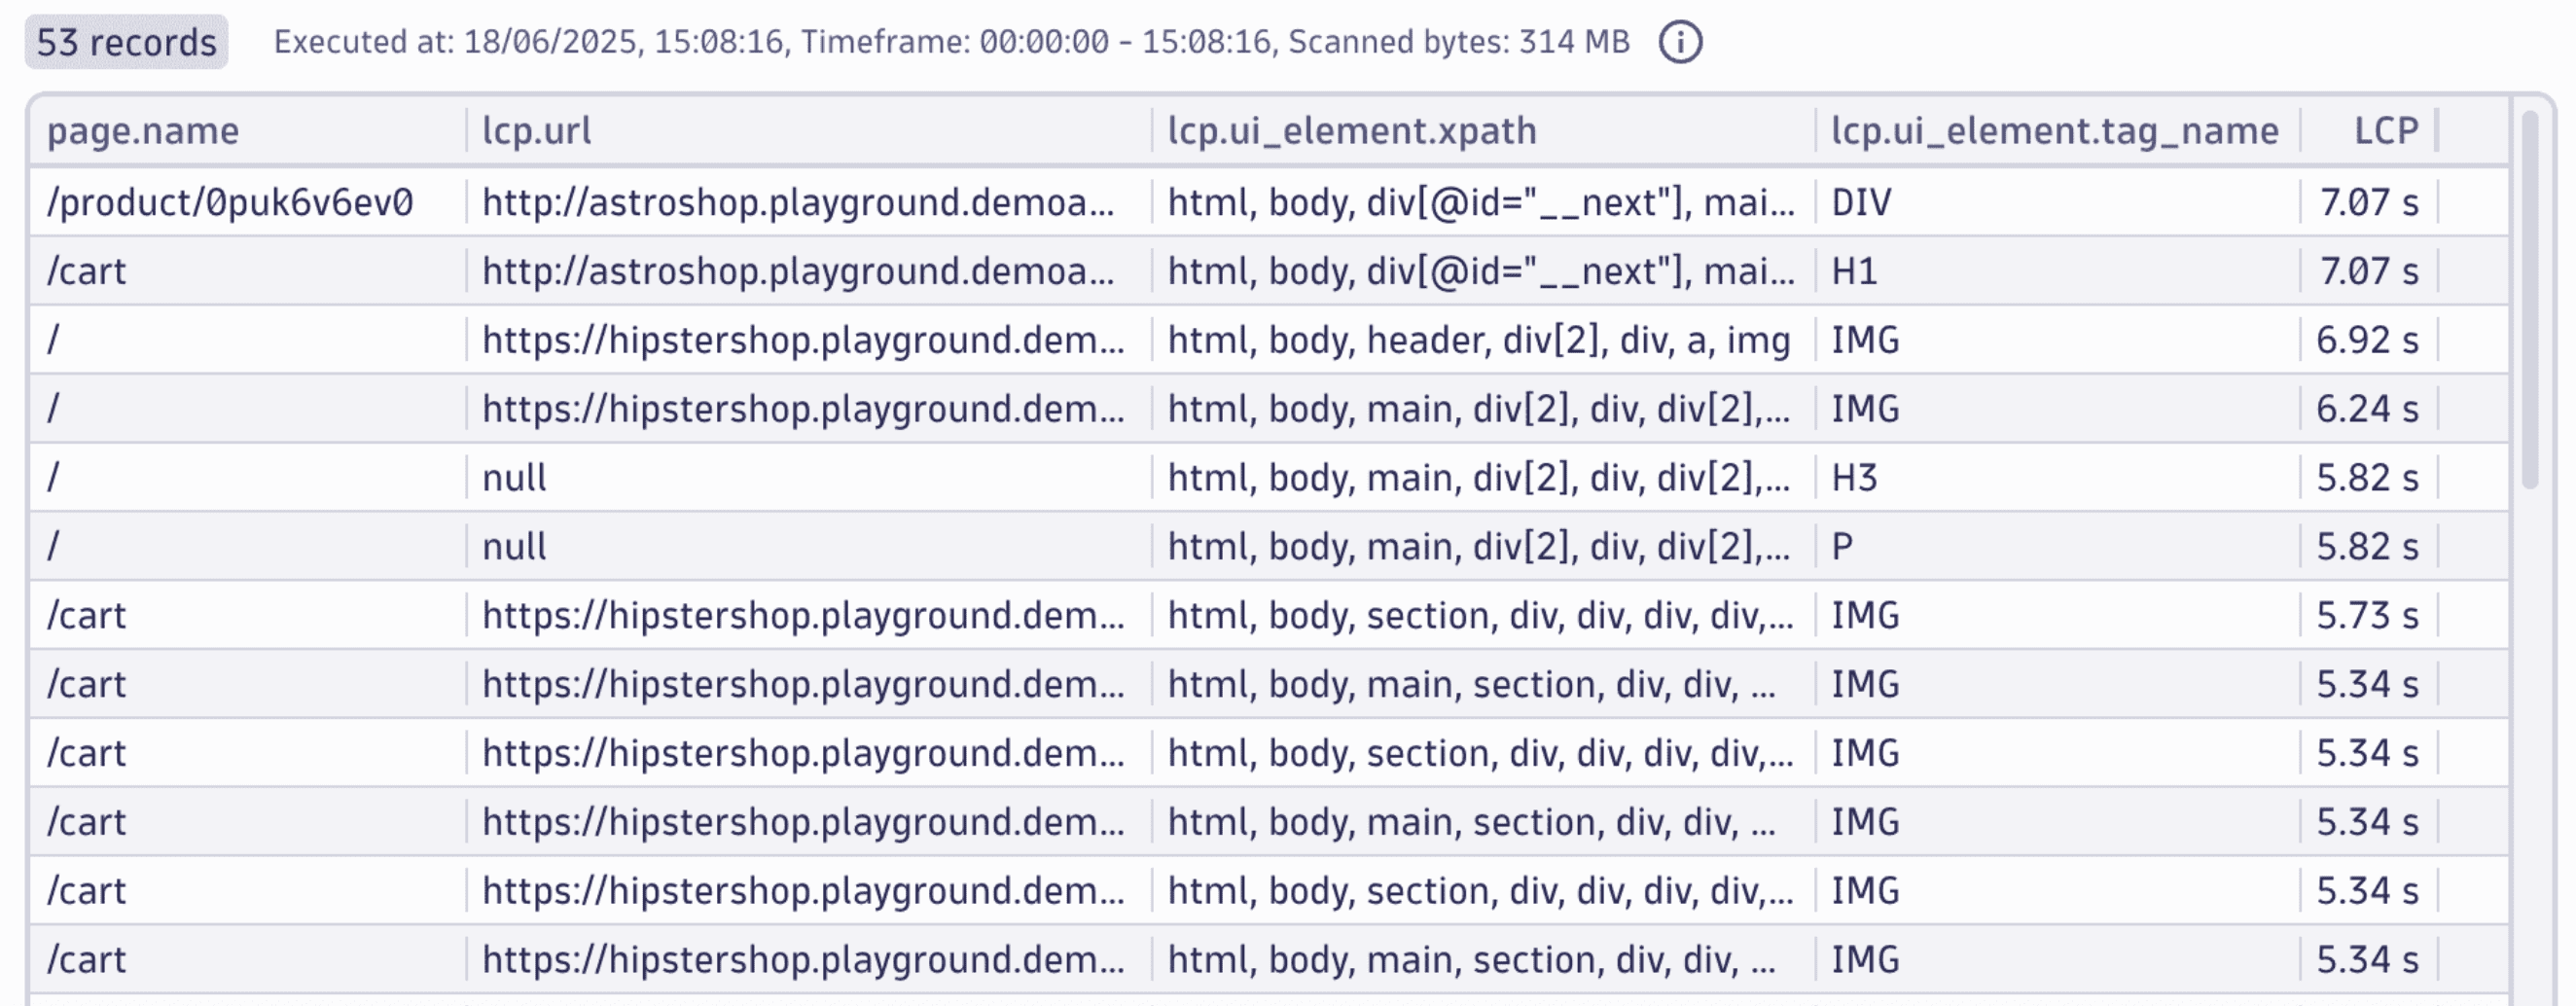Click the info icon beside Scanned bytes
The width and height of the screenshot is (2576, 1006).
pos(1679,43)
